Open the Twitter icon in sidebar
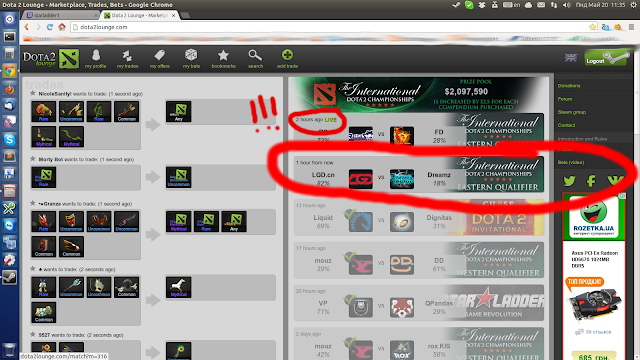640x360 pixels. tap(569, 180)
